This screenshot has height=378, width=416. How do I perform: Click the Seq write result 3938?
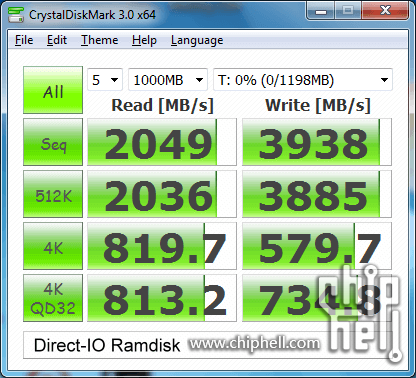point(317,142)
